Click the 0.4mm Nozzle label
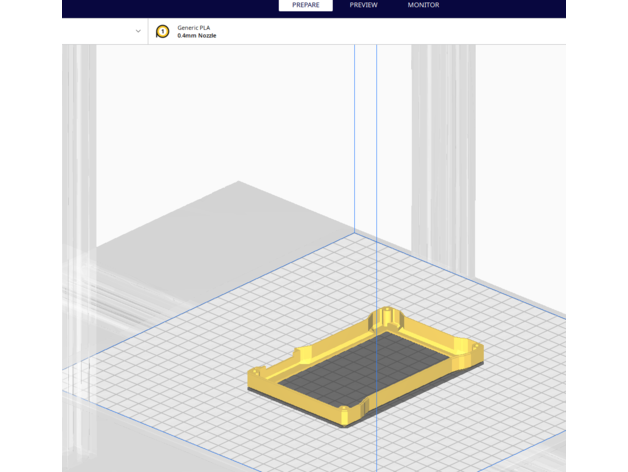628x472 pixels. click(197, 36)
